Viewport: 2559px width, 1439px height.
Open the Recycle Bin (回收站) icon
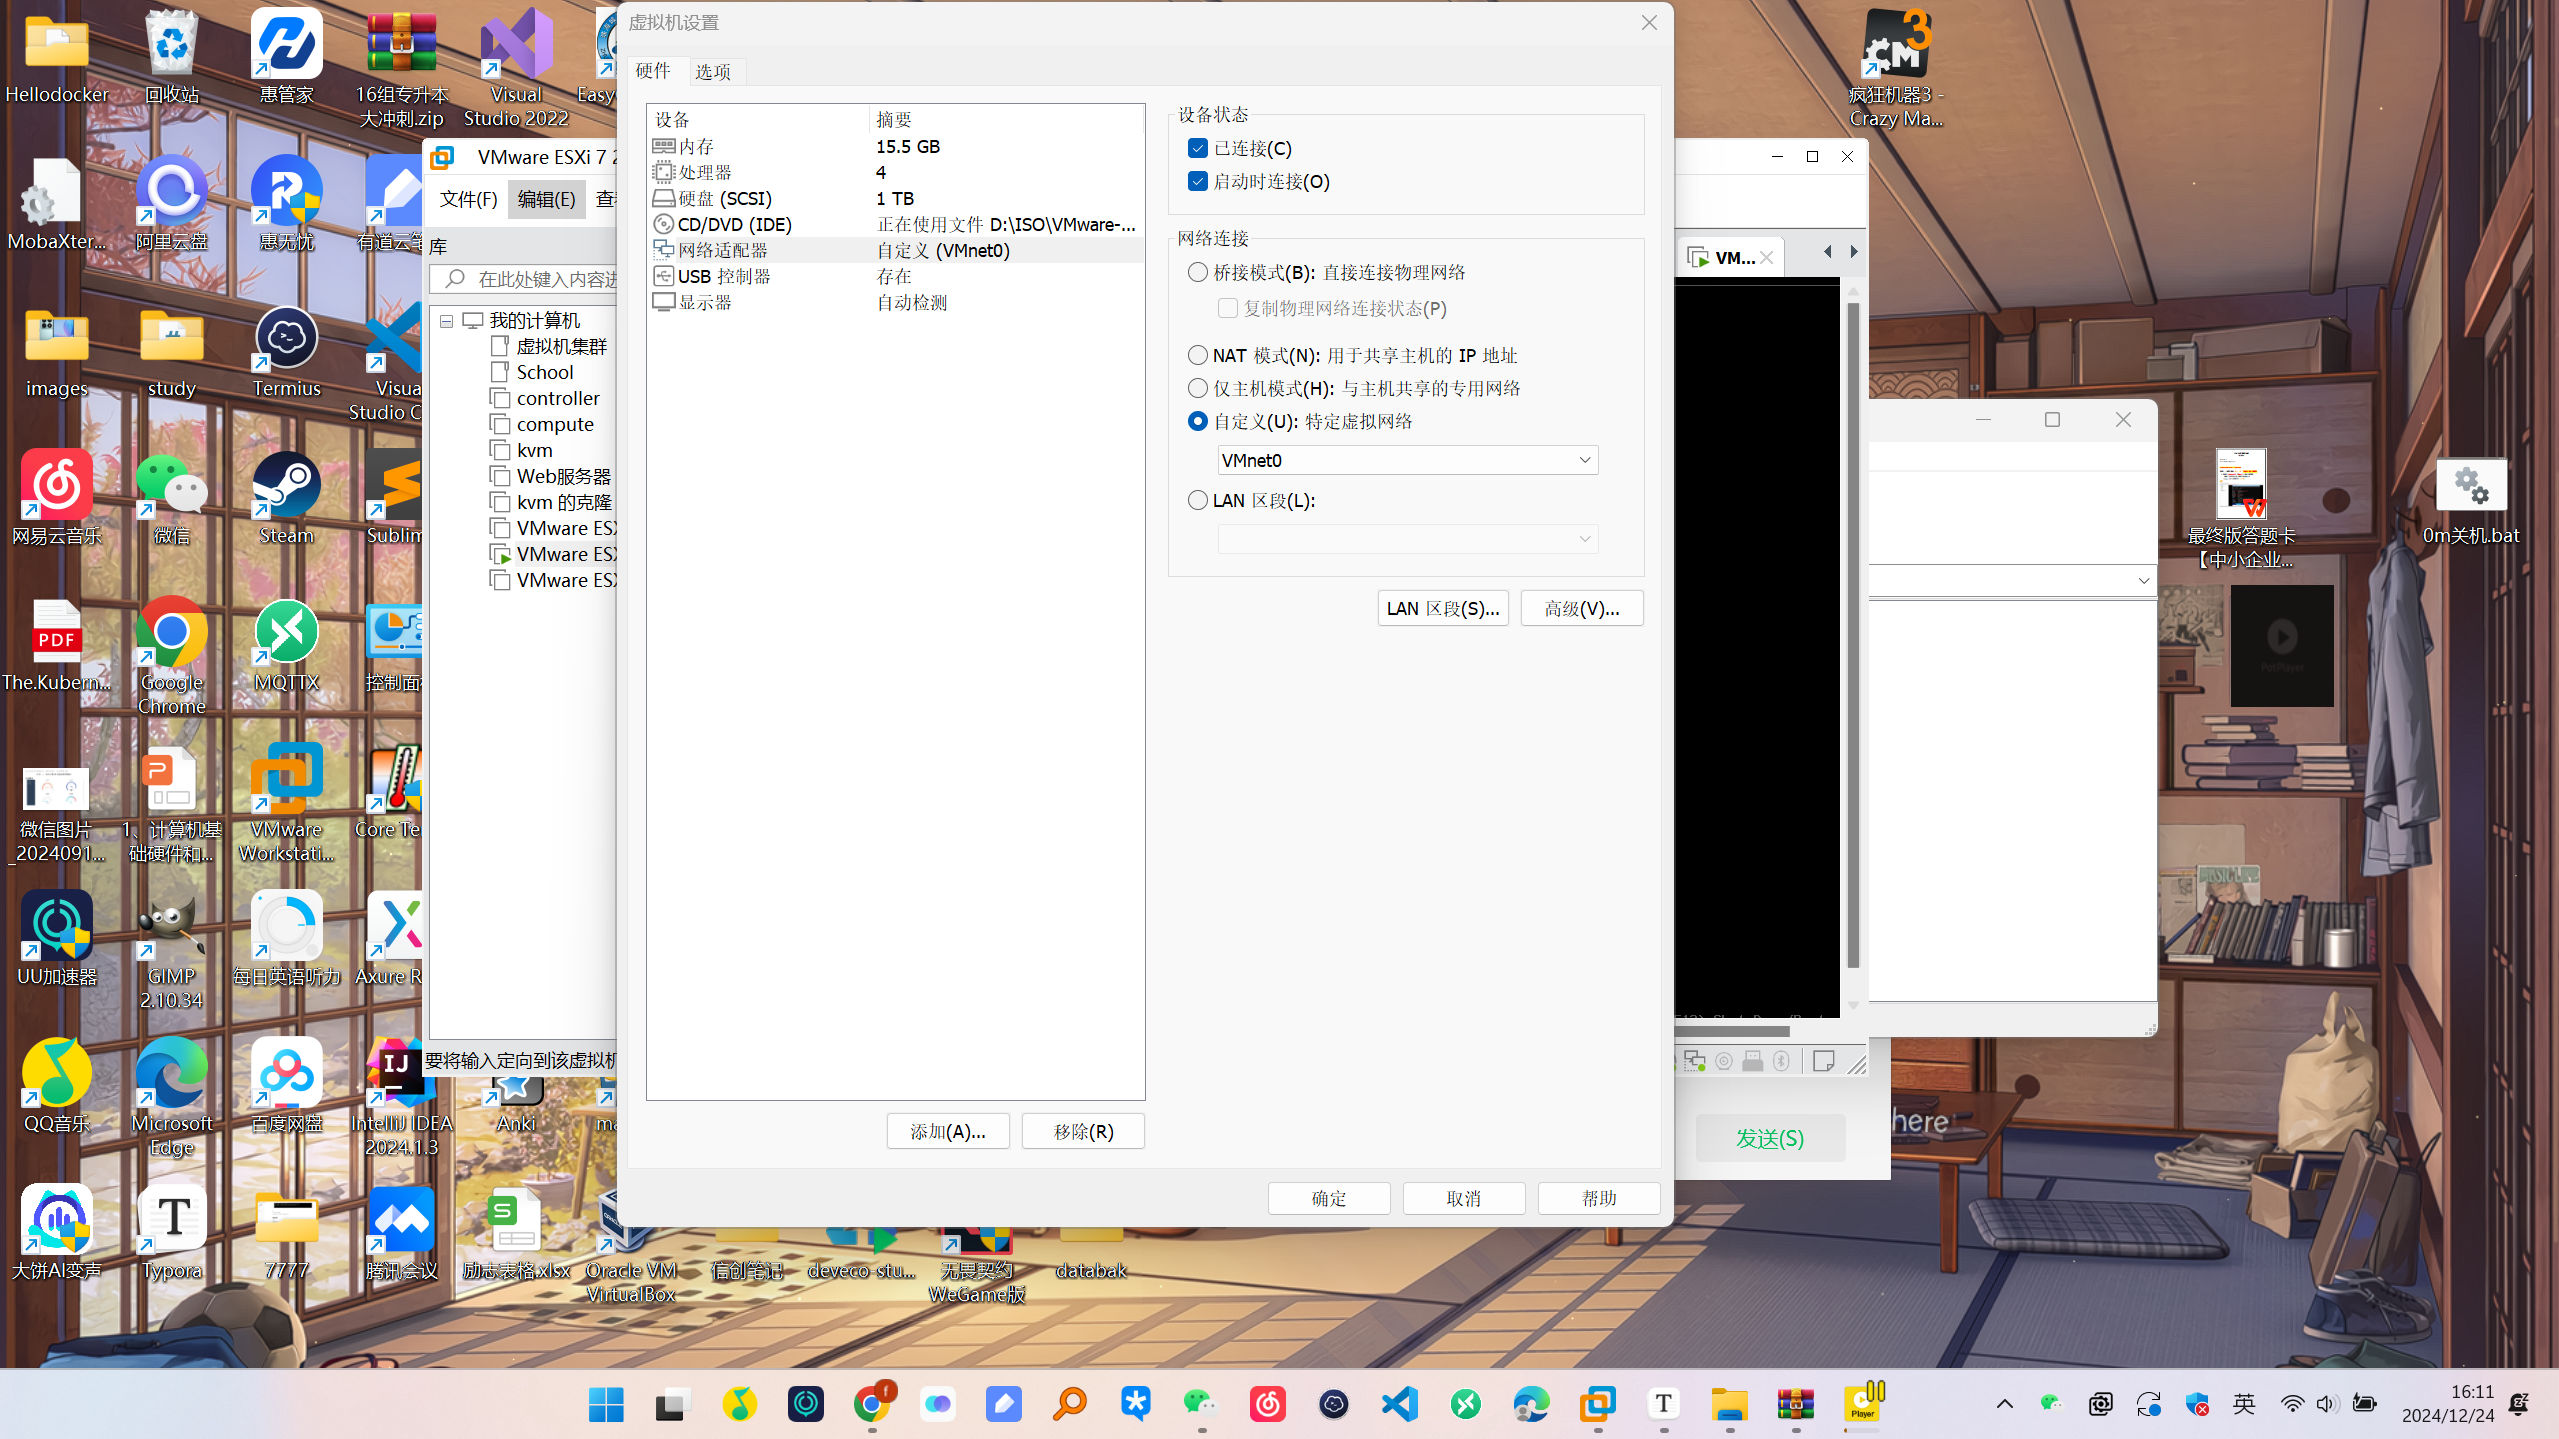click(171, 58)
